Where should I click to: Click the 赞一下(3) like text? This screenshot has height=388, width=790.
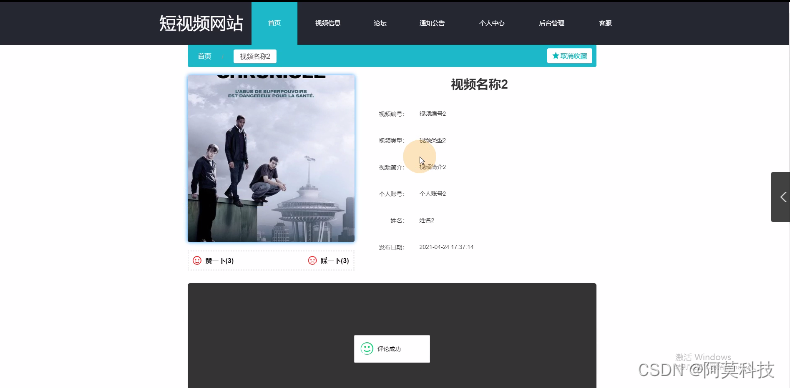(220, 261)
